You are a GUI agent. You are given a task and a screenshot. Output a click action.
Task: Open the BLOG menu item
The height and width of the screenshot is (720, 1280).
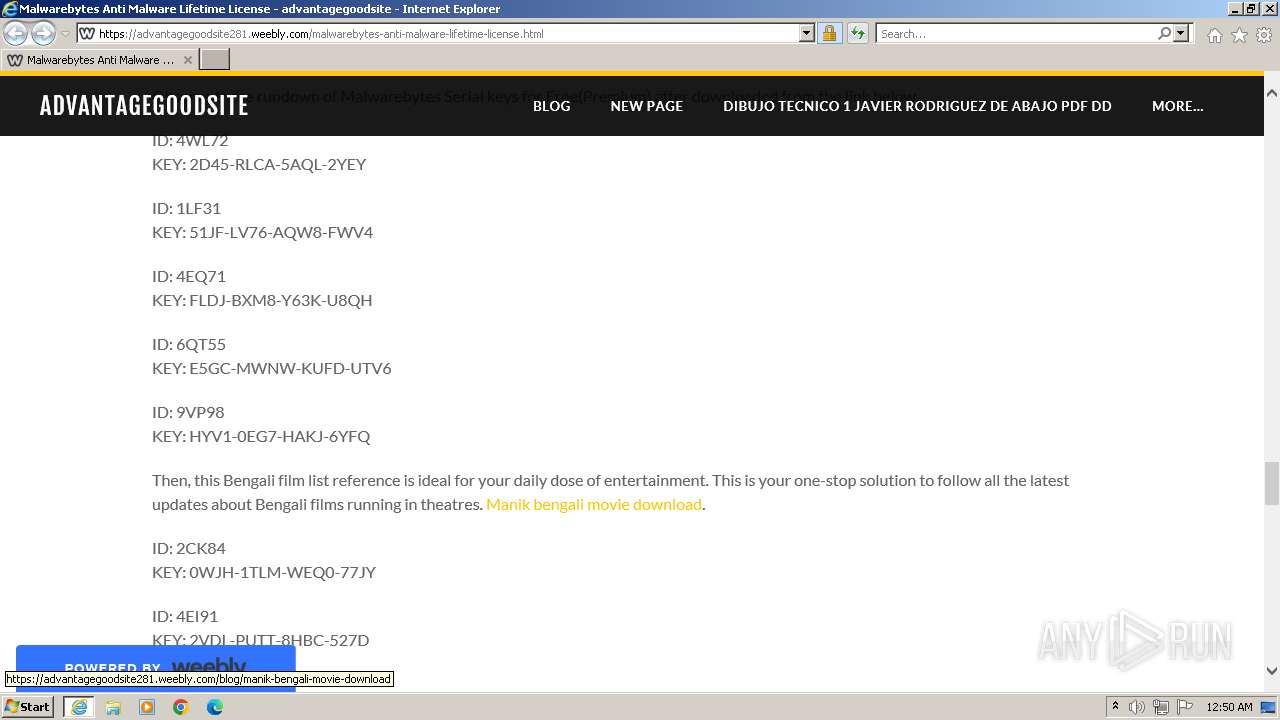(551, 105)
